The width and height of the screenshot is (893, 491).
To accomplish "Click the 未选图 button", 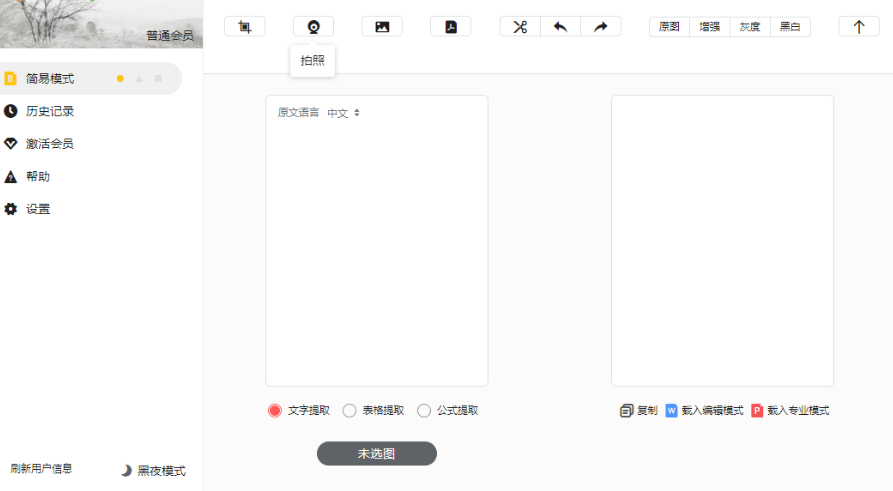I will 376,453.
